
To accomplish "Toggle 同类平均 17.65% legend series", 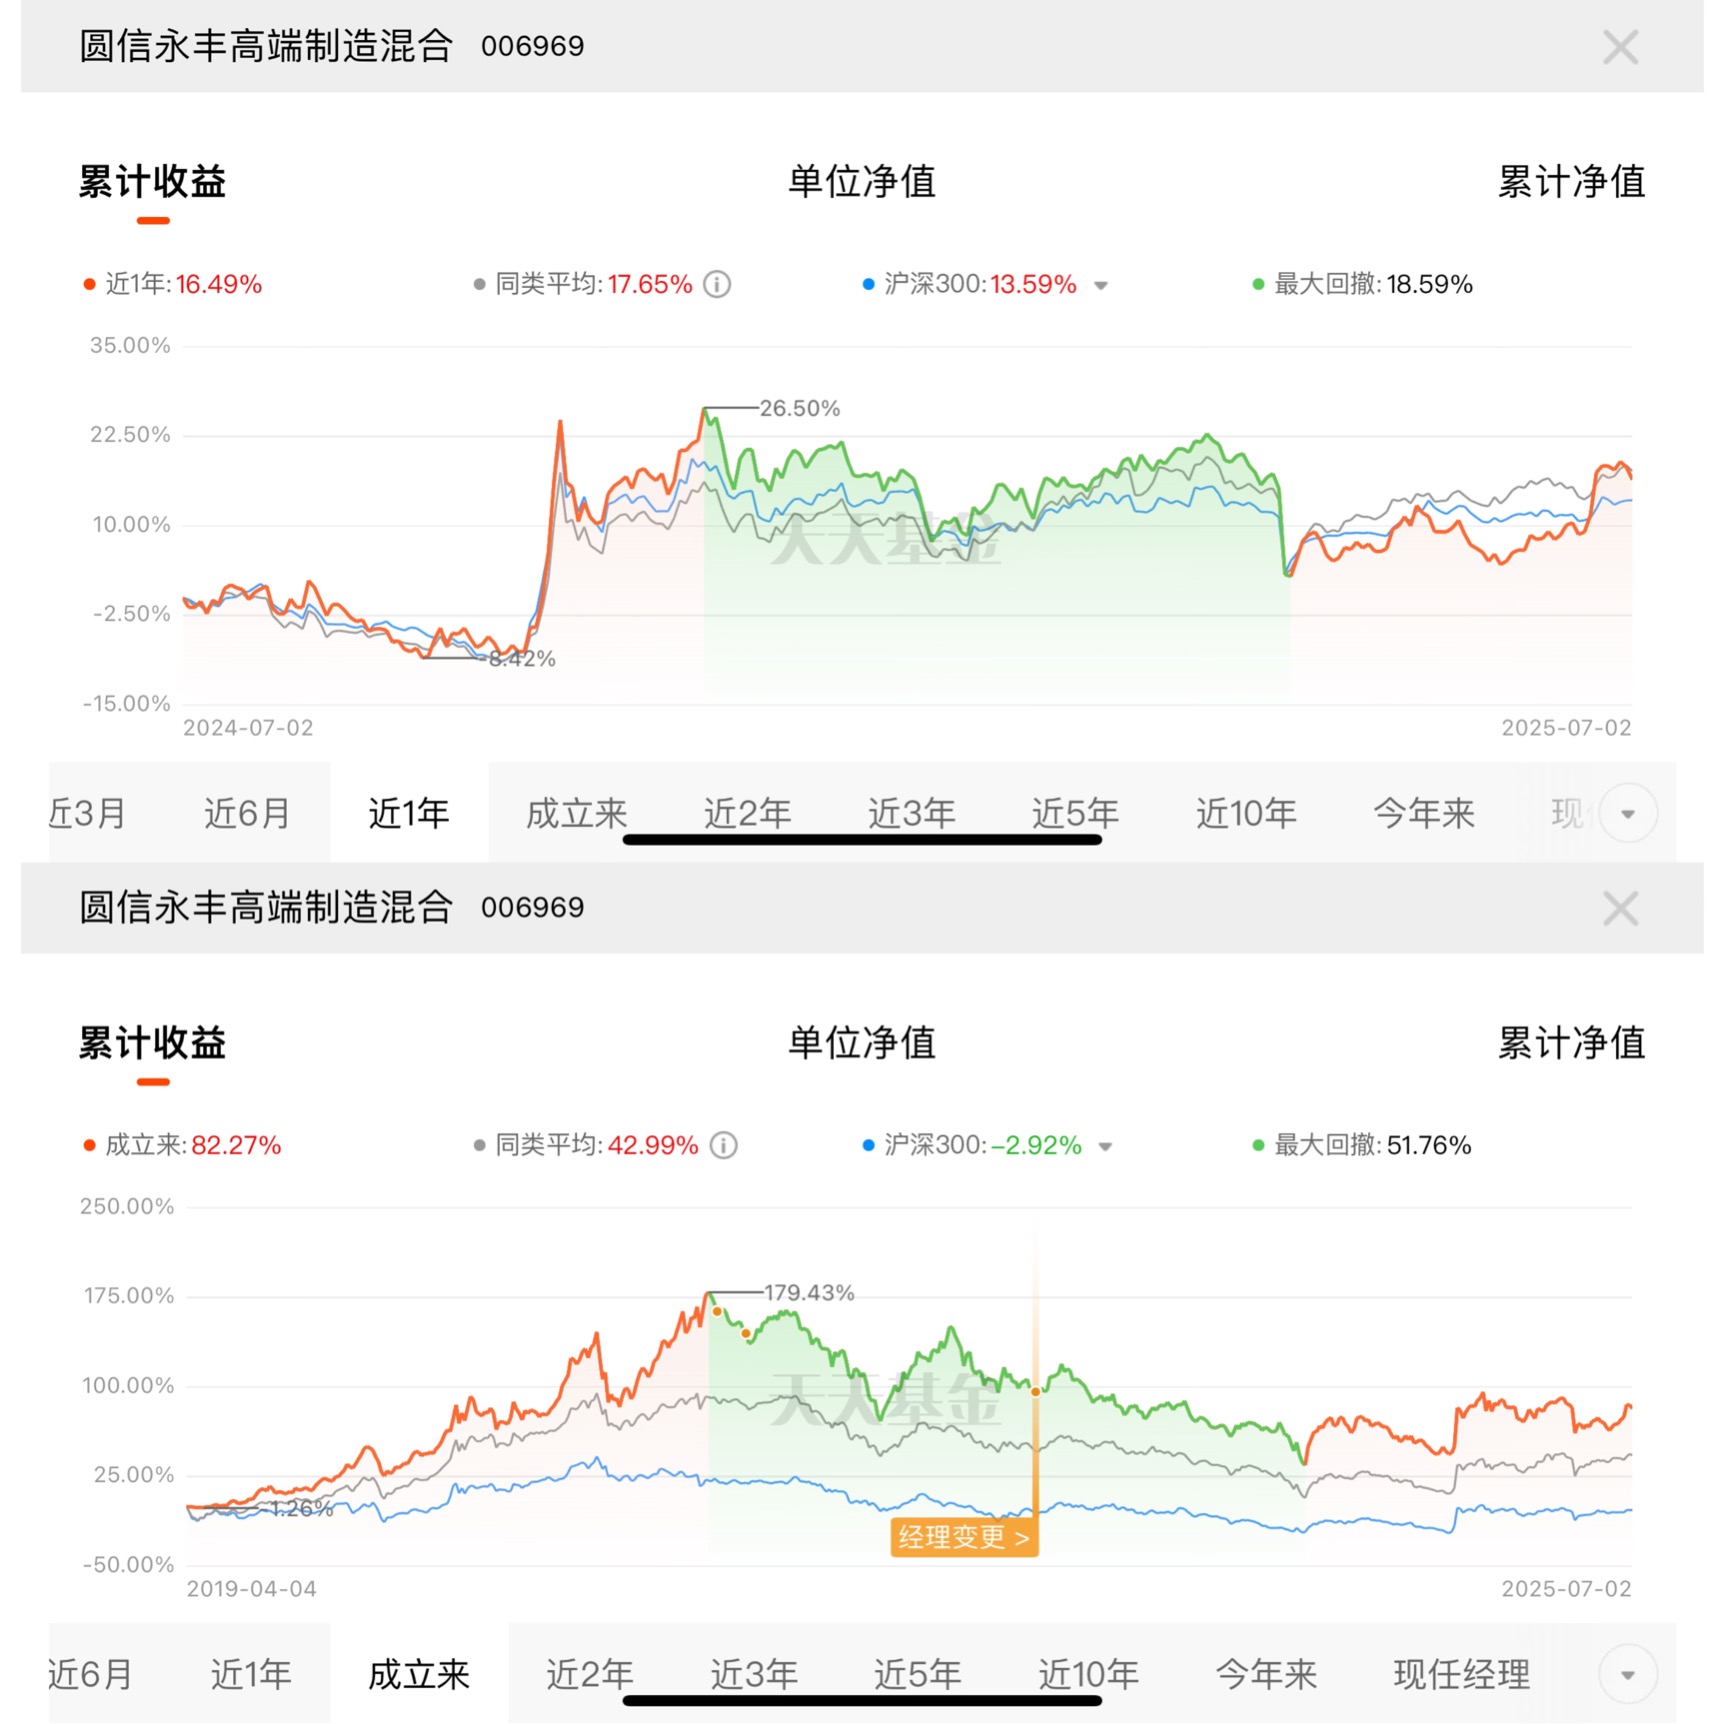I will click(582, 285).
